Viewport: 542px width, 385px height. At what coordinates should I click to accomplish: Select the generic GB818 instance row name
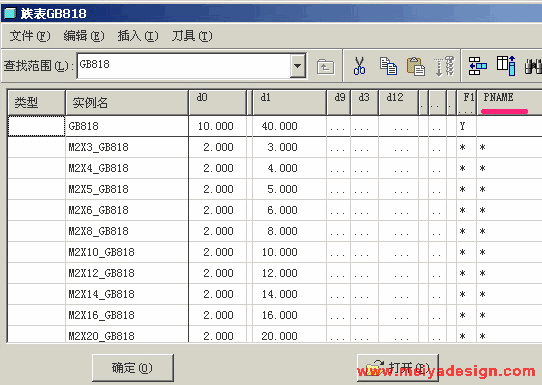(x=83, y=126)
